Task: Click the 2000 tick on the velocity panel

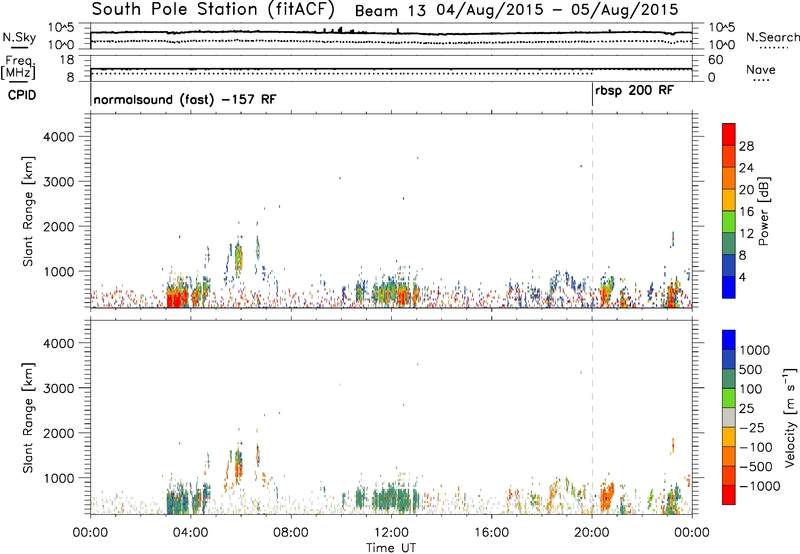Action: 58,433
